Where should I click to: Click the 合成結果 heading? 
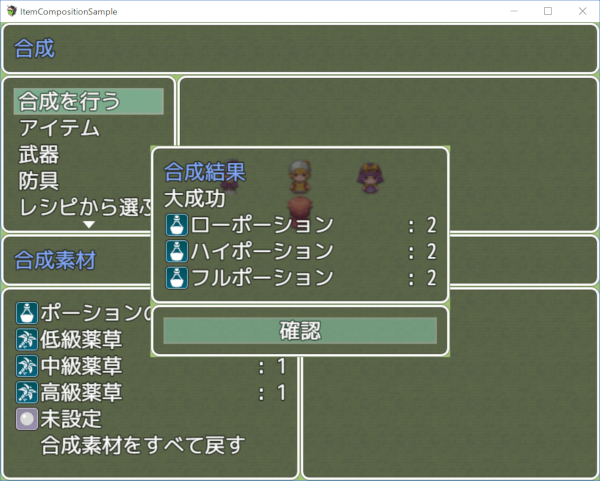(205, 172)
